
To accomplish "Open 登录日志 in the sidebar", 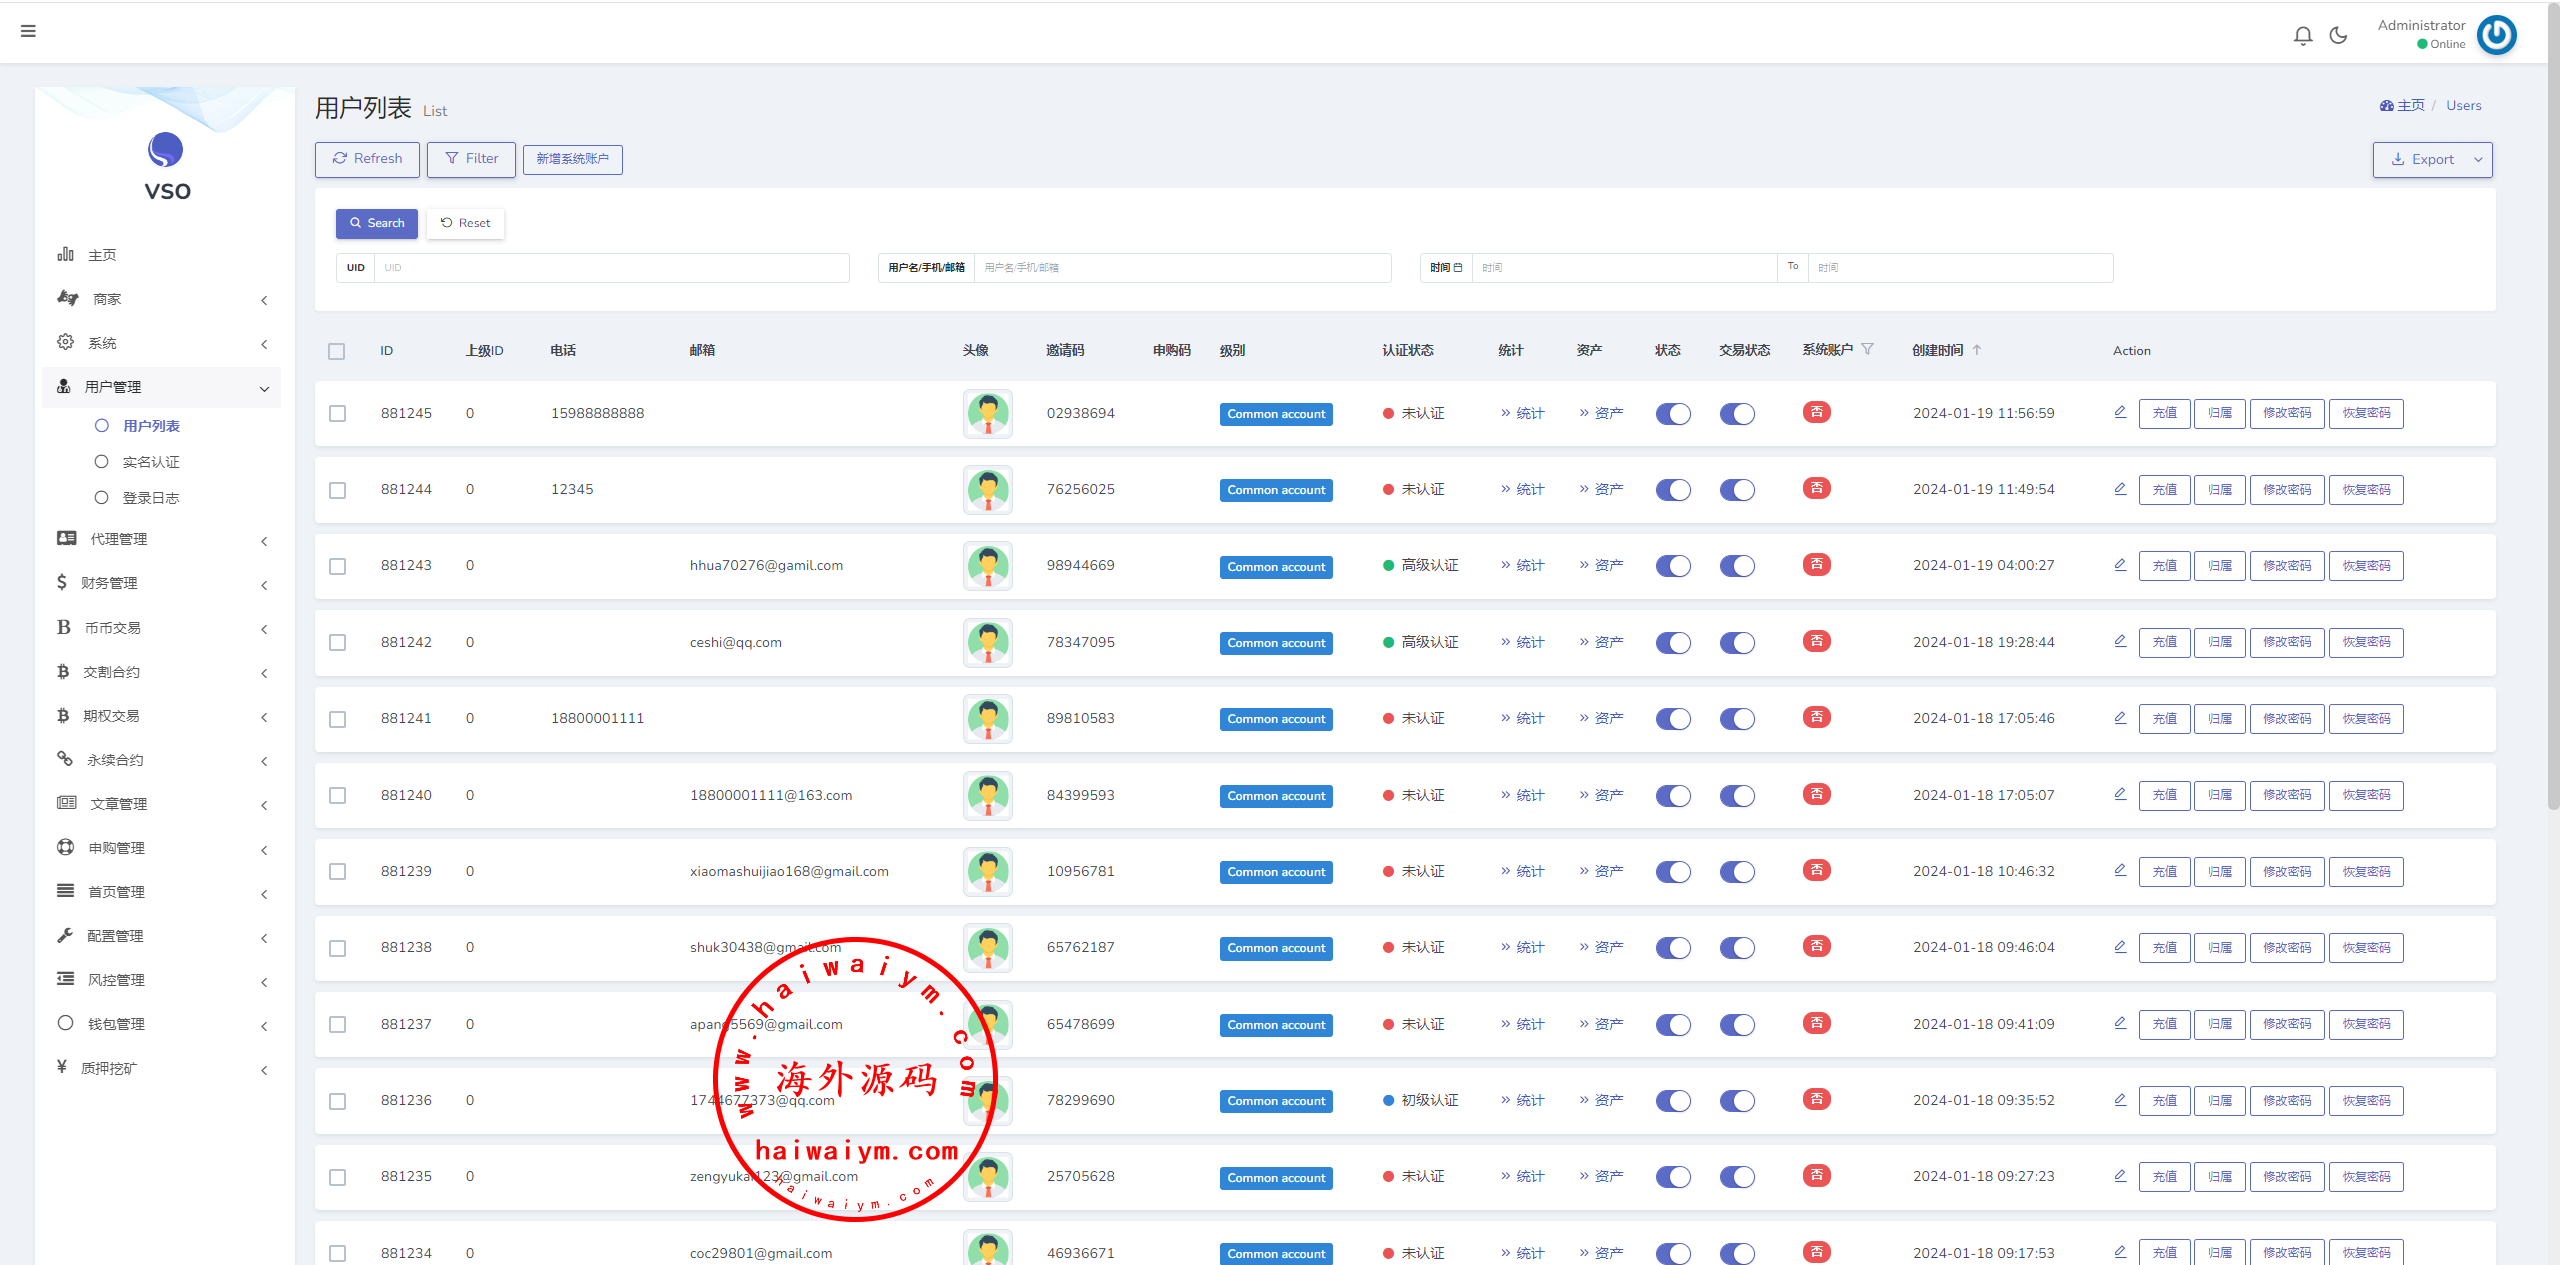I will (x=151, y=498).
